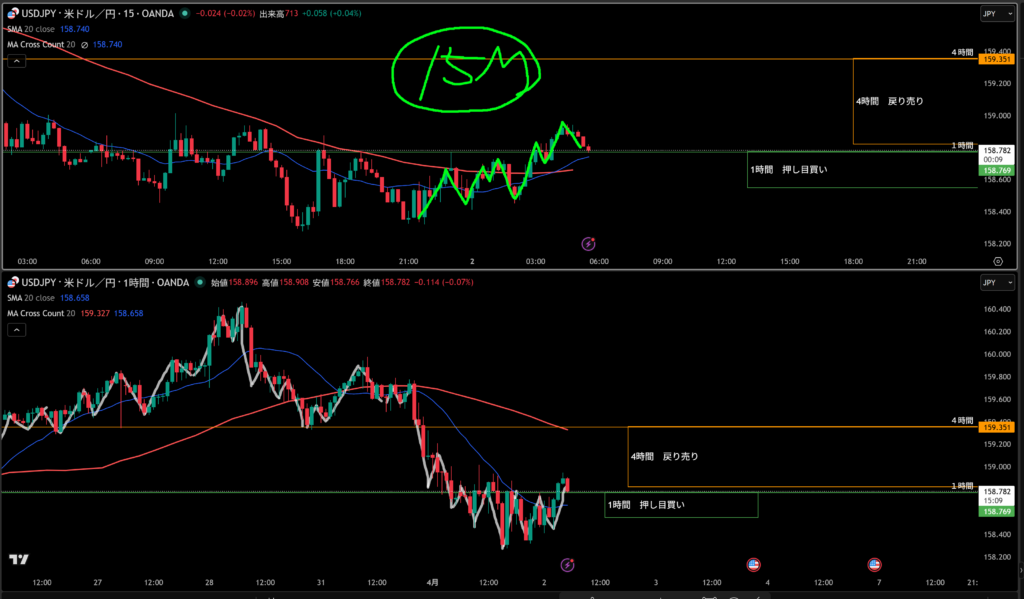This screenshot has height=599, width=1024.
Task: Open first US flag economic event marker
Action: (753, 565)
